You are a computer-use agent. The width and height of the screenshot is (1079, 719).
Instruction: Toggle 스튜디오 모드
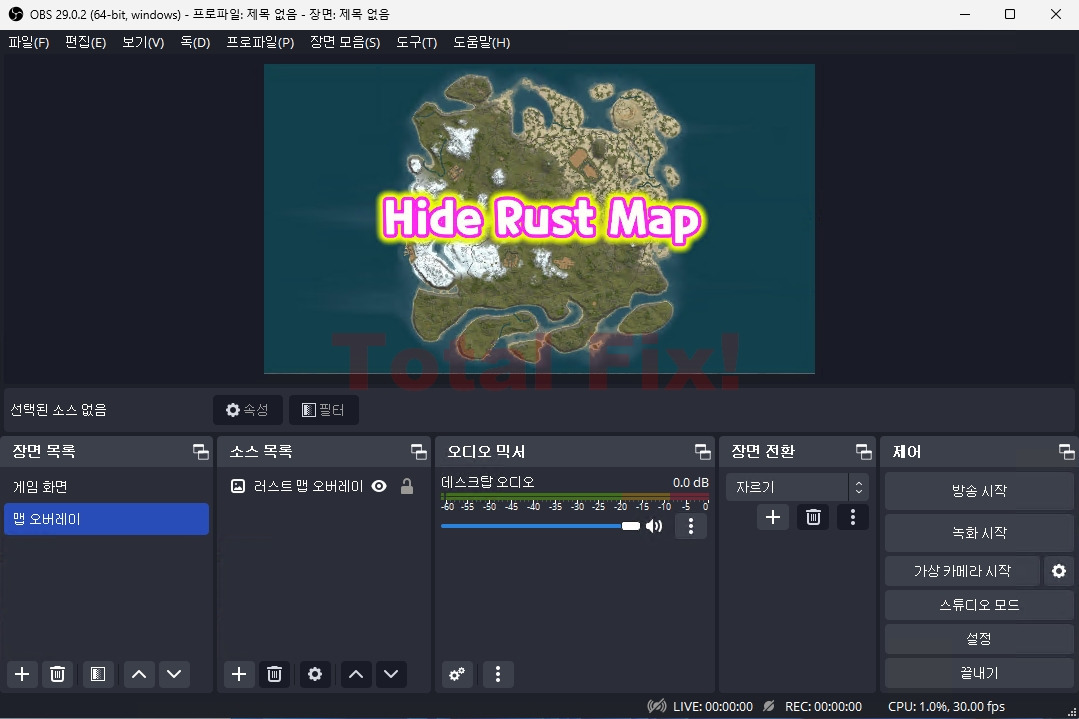coord(979,605)
